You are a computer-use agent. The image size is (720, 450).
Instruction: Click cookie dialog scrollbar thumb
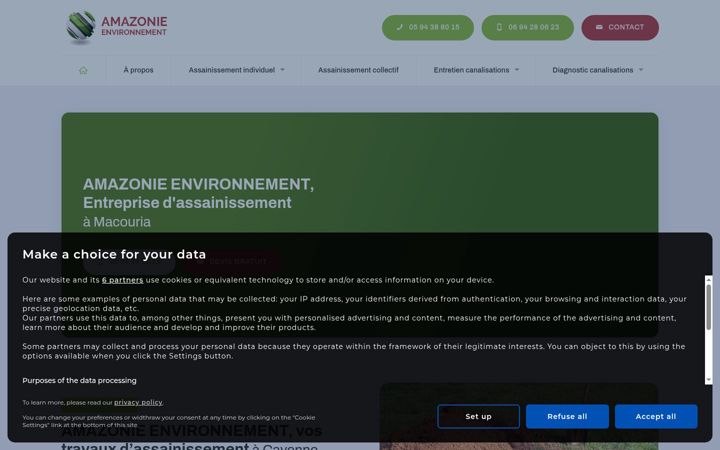click(709, 307)
